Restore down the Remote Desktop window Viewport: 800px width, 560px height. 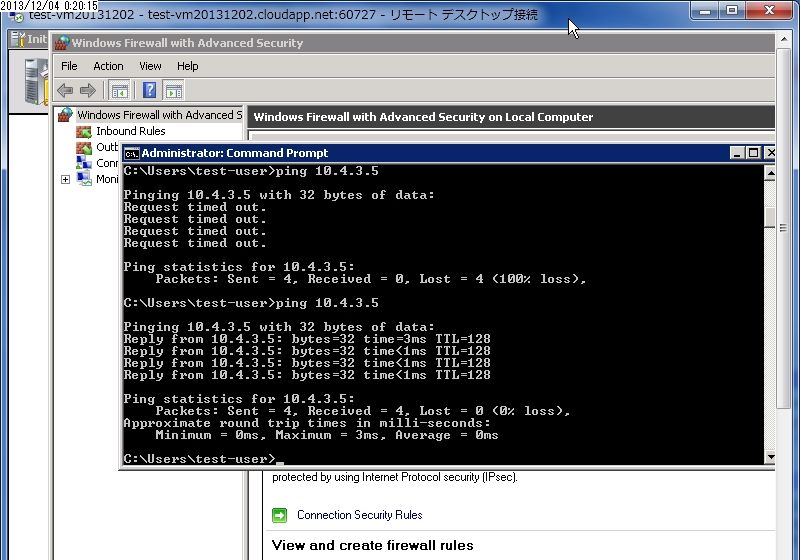coord(732,10)
